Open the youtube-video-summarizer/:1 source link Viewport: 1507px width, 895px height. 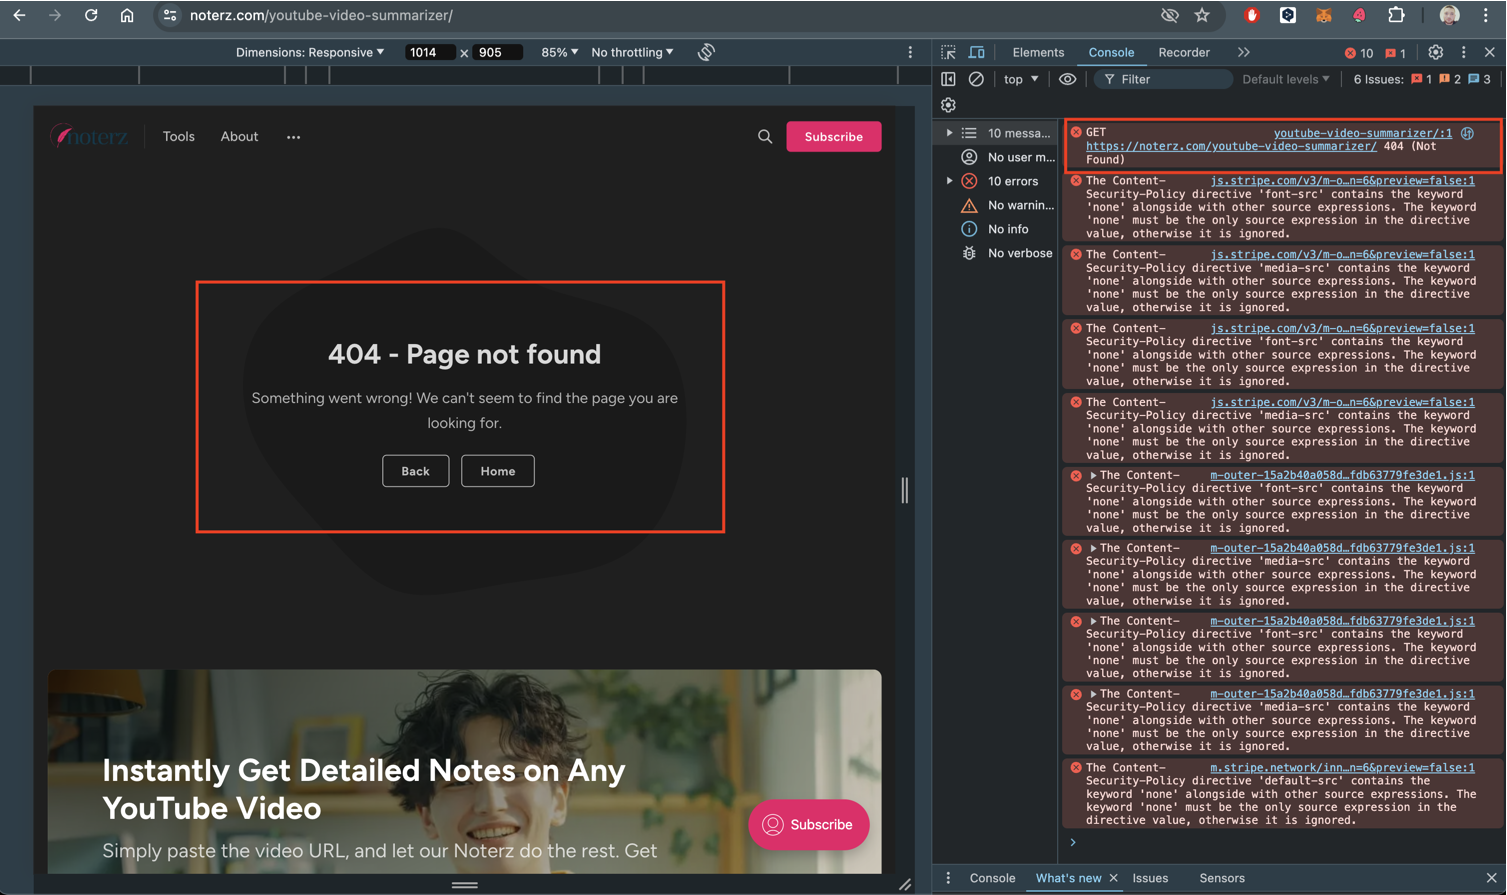(x=1363, y=133)
